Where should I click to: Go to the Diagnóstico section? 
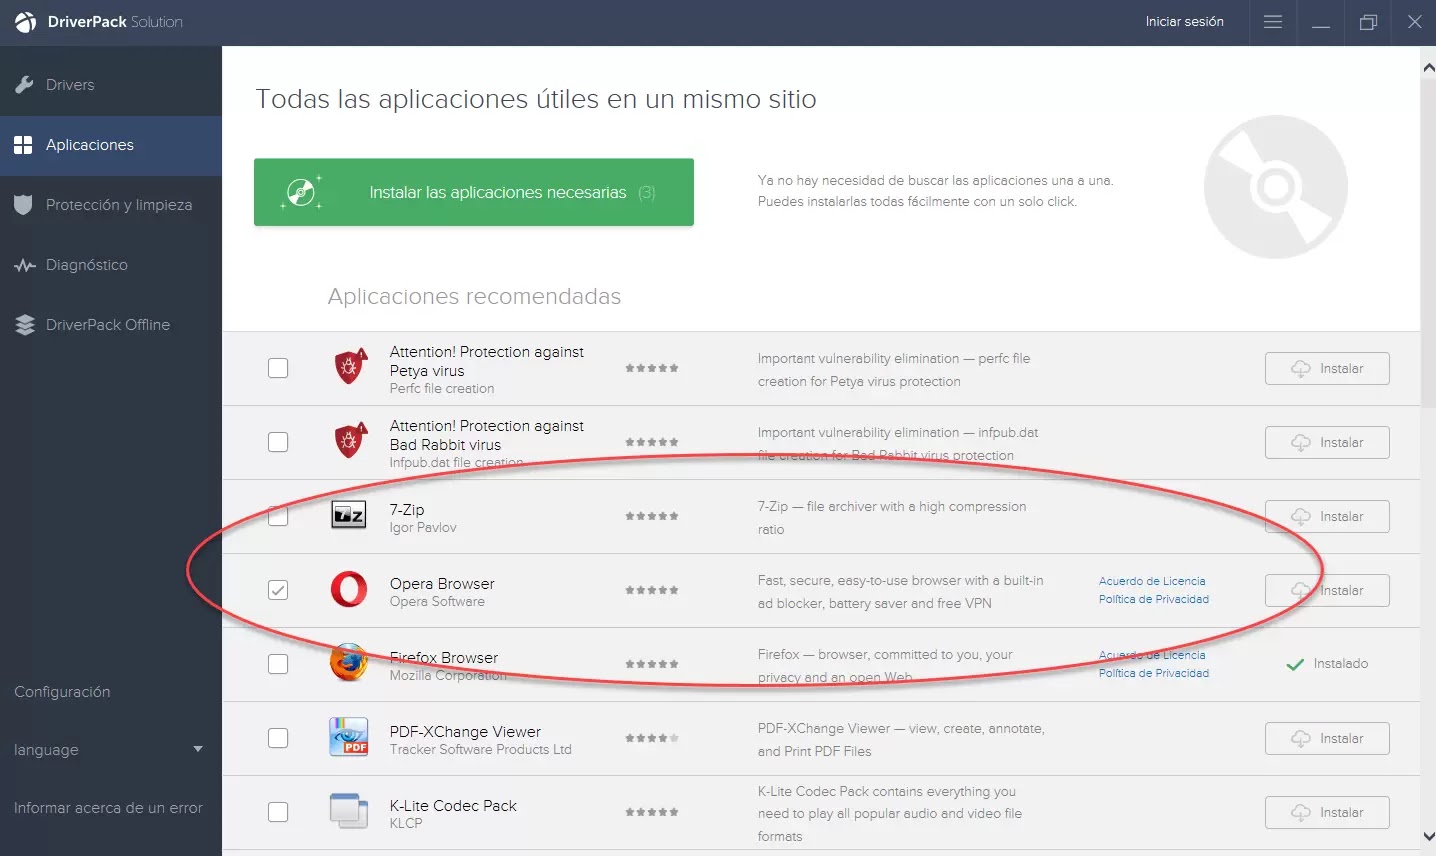111,265
